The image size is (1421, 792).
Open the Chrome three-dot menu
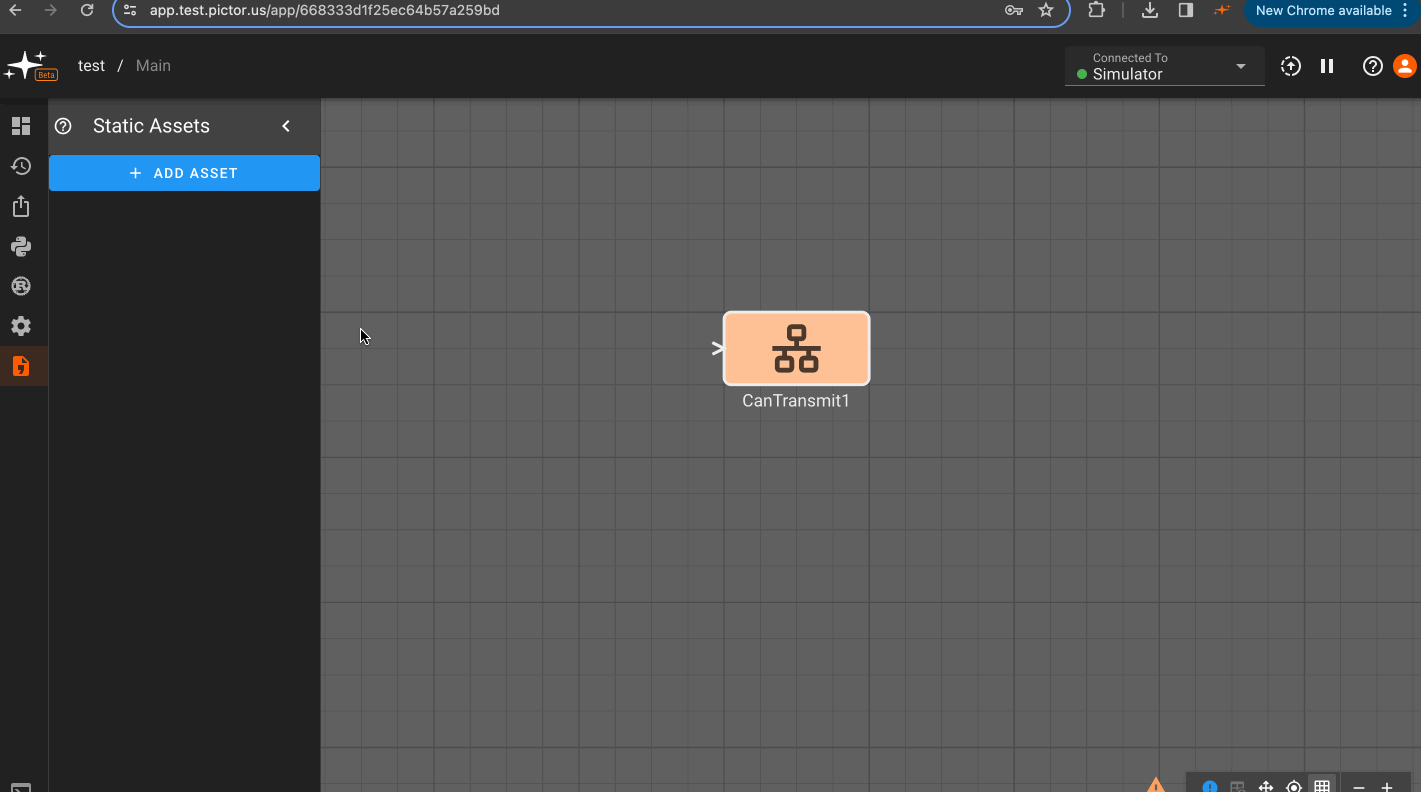[x=1405, y=10]
